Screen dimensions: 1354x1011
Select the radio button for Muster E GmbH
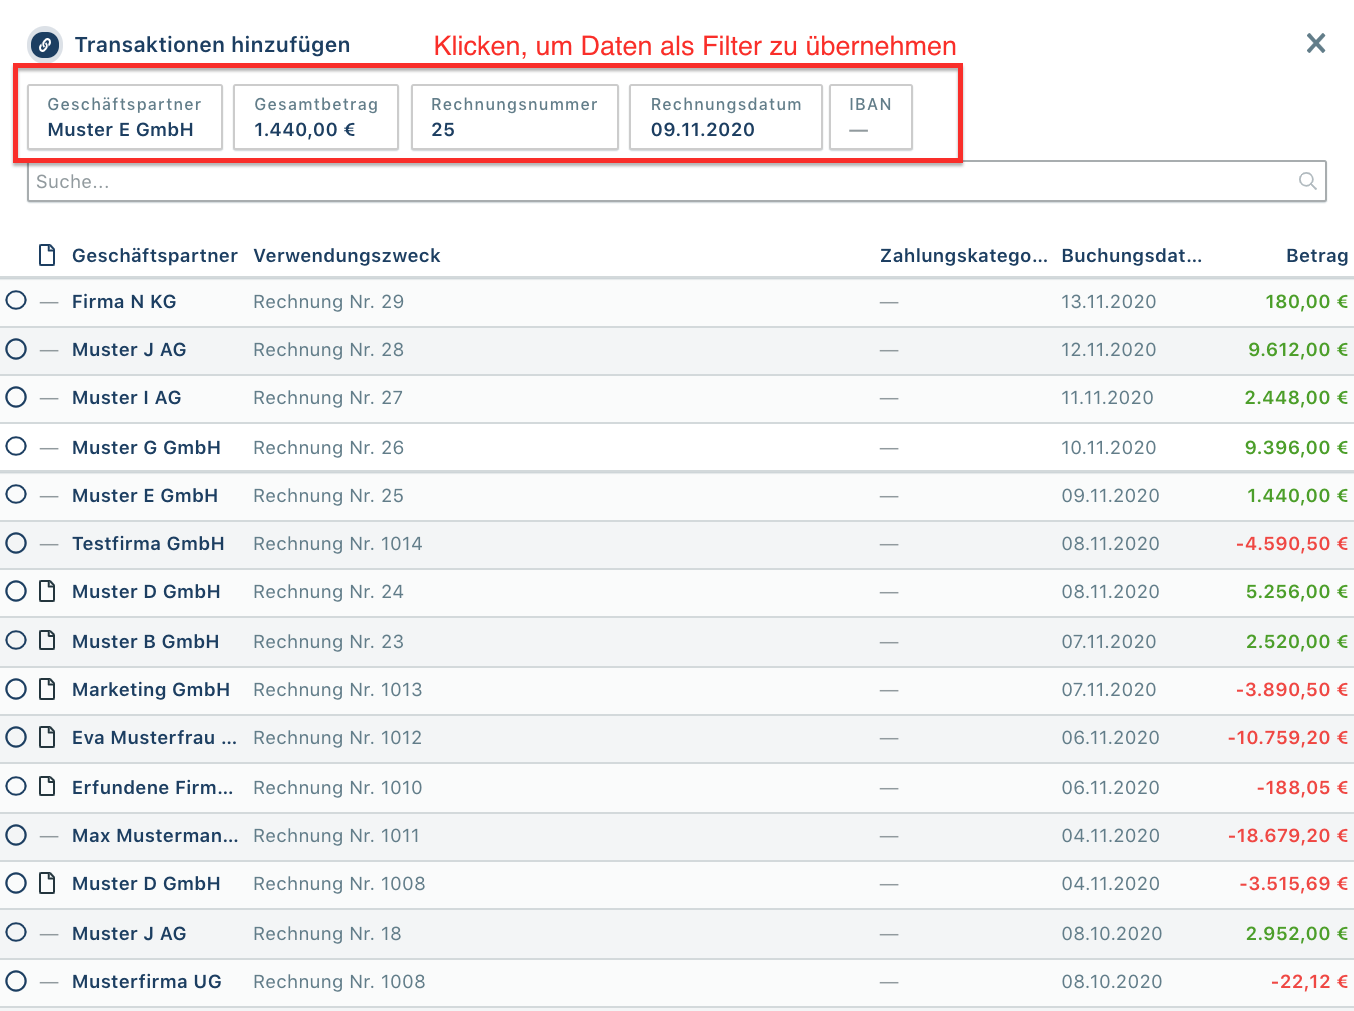[x=15, y=494]
